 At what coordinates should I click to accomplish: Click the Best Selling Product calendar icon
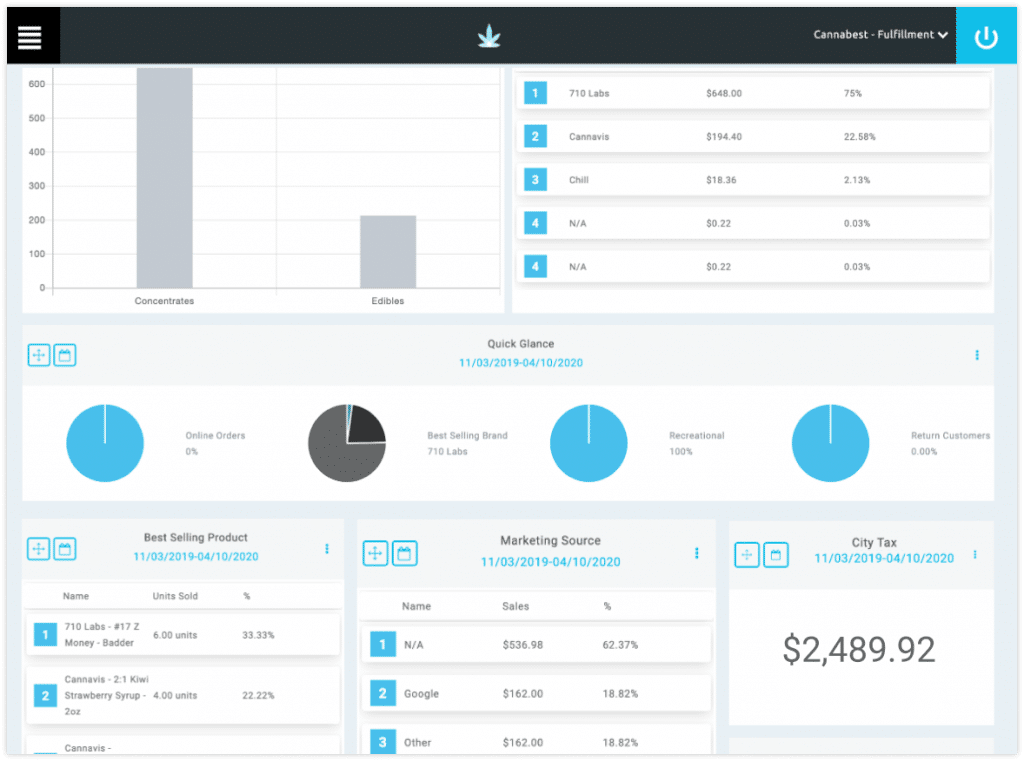[65, 549]
